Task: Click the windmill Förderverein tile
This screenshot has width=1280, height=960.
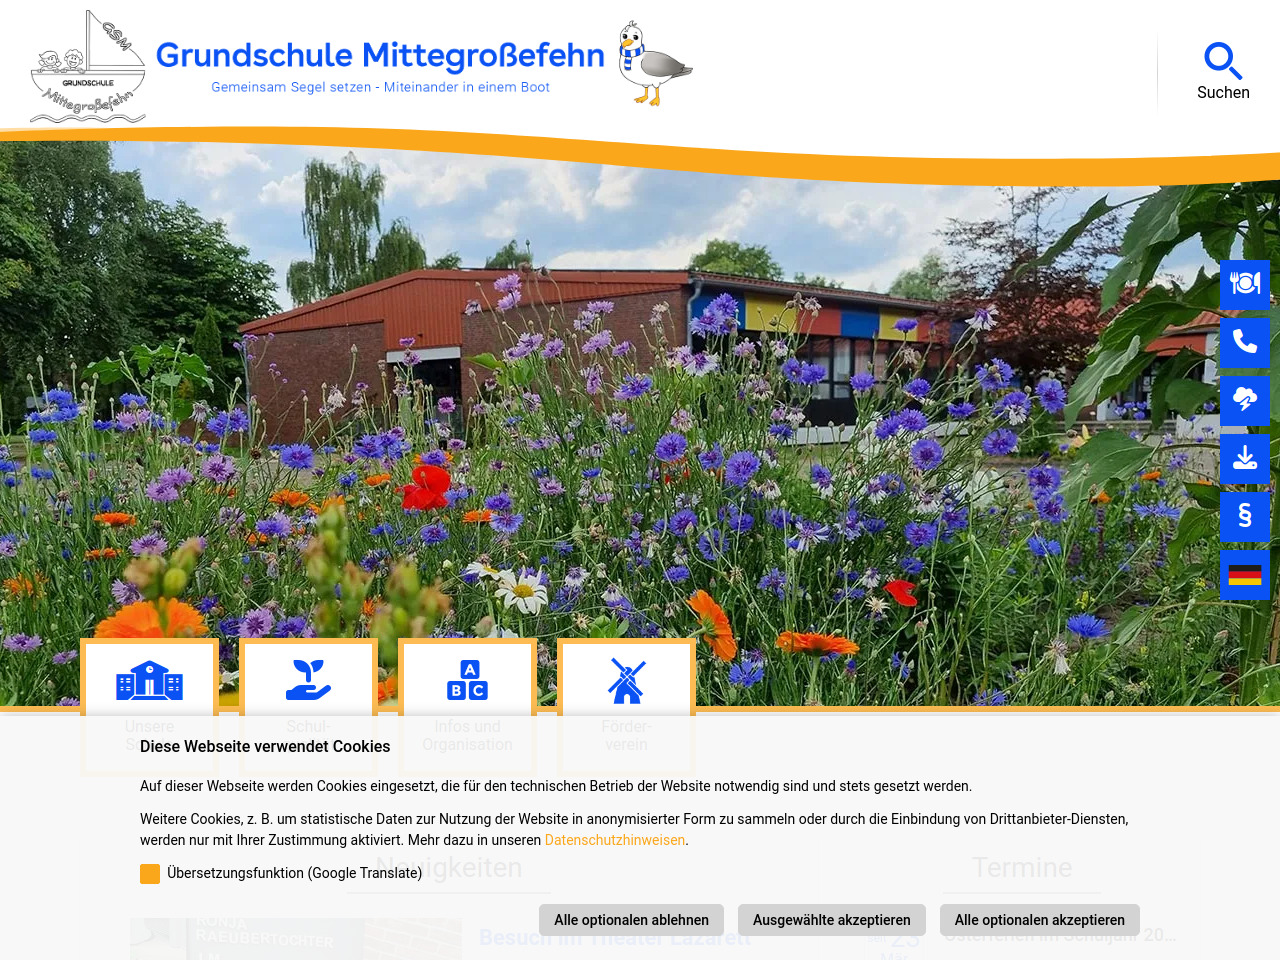Action: pos(626,680)
